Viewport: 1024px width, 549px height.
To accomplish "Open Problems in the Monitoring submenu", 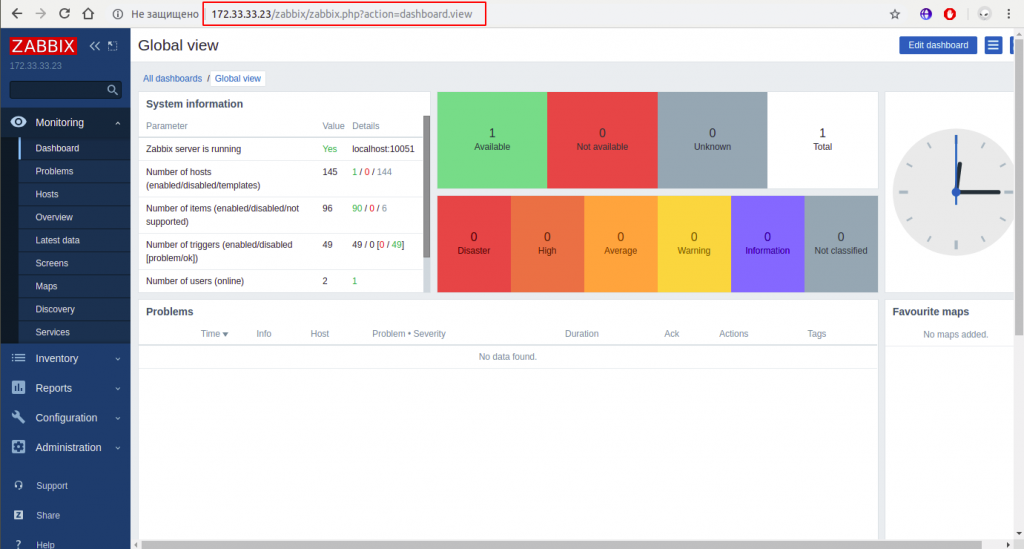I will [x=54, y=171].
